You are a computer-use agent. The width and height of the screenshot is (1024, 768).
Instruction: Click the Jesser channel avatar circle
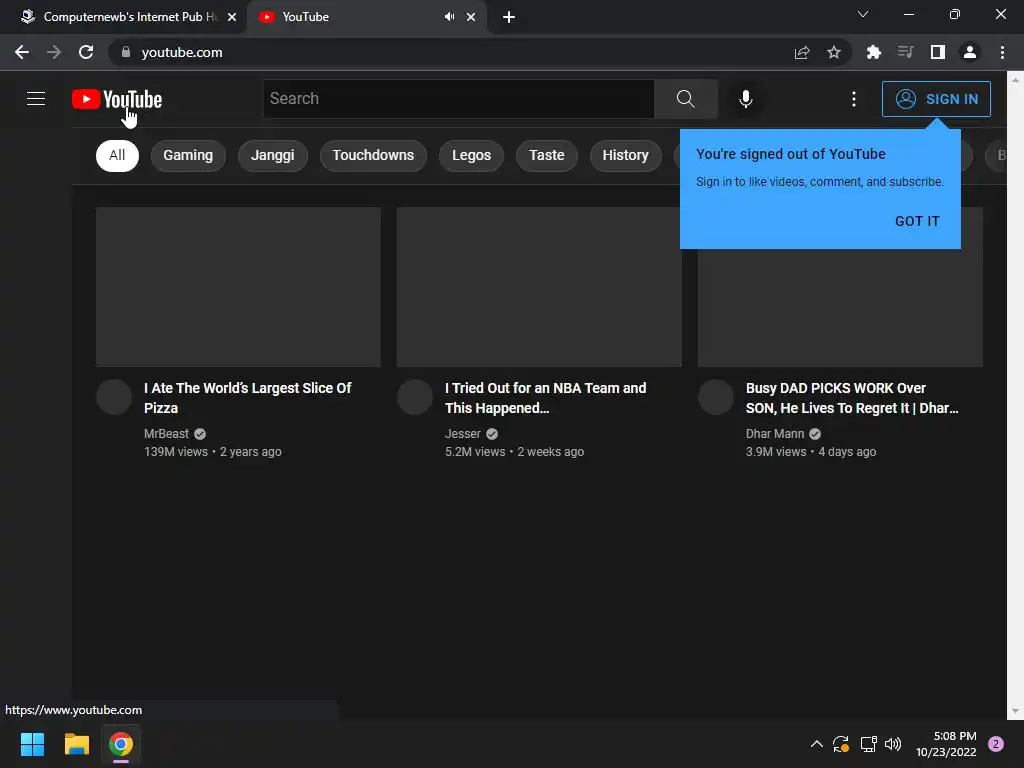pos(415,397)
